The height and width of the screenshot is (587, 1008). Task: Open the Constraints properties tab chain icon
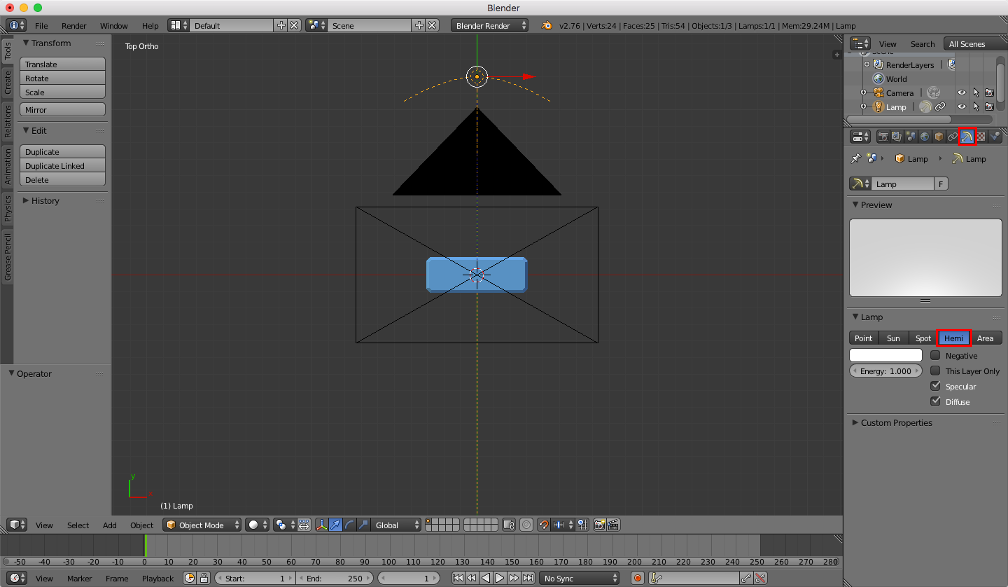(953, 136)
